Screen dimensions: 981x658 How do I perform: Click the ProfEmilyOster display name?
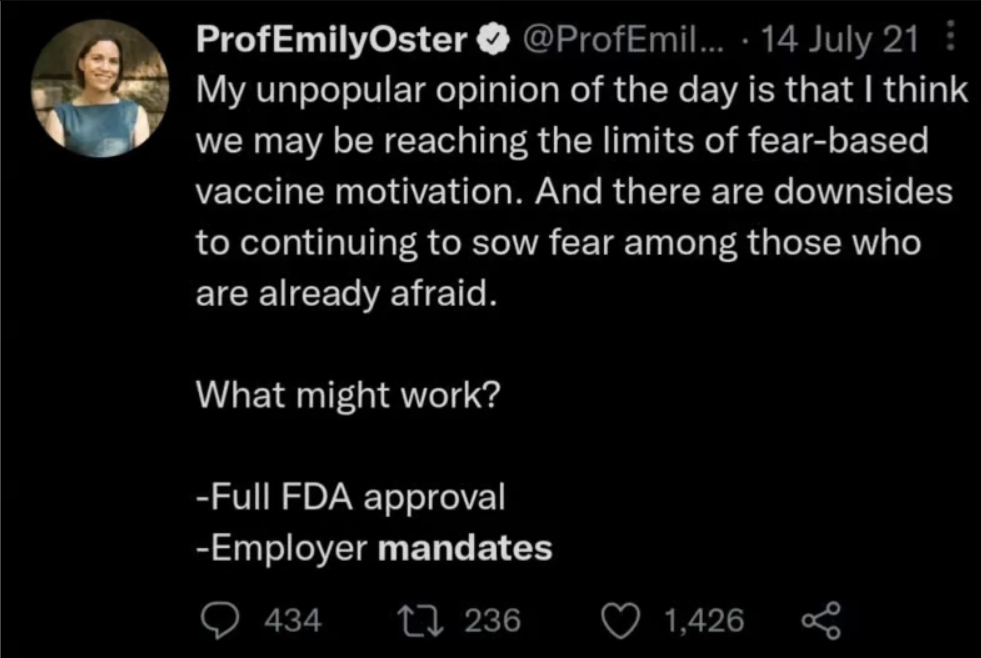tap(334, 39)
